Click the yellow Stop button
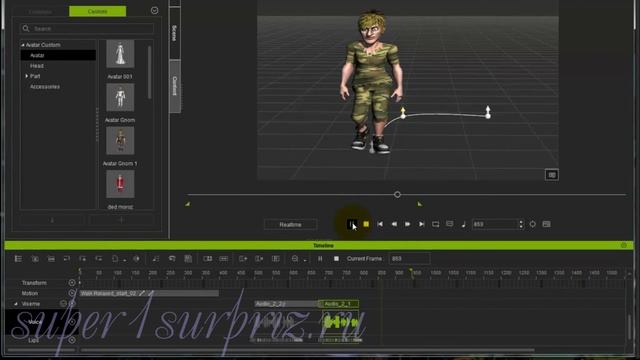This screenshot has width=640, height=360. click(x=366, y=224)
